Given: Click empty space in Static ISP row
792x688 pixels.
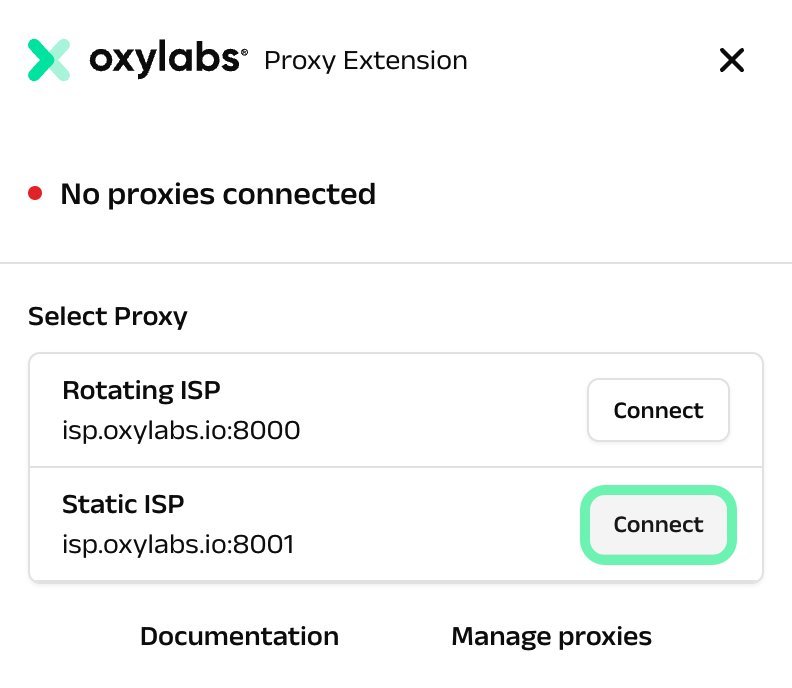Looking at the screenshot, I should [440, 525].
